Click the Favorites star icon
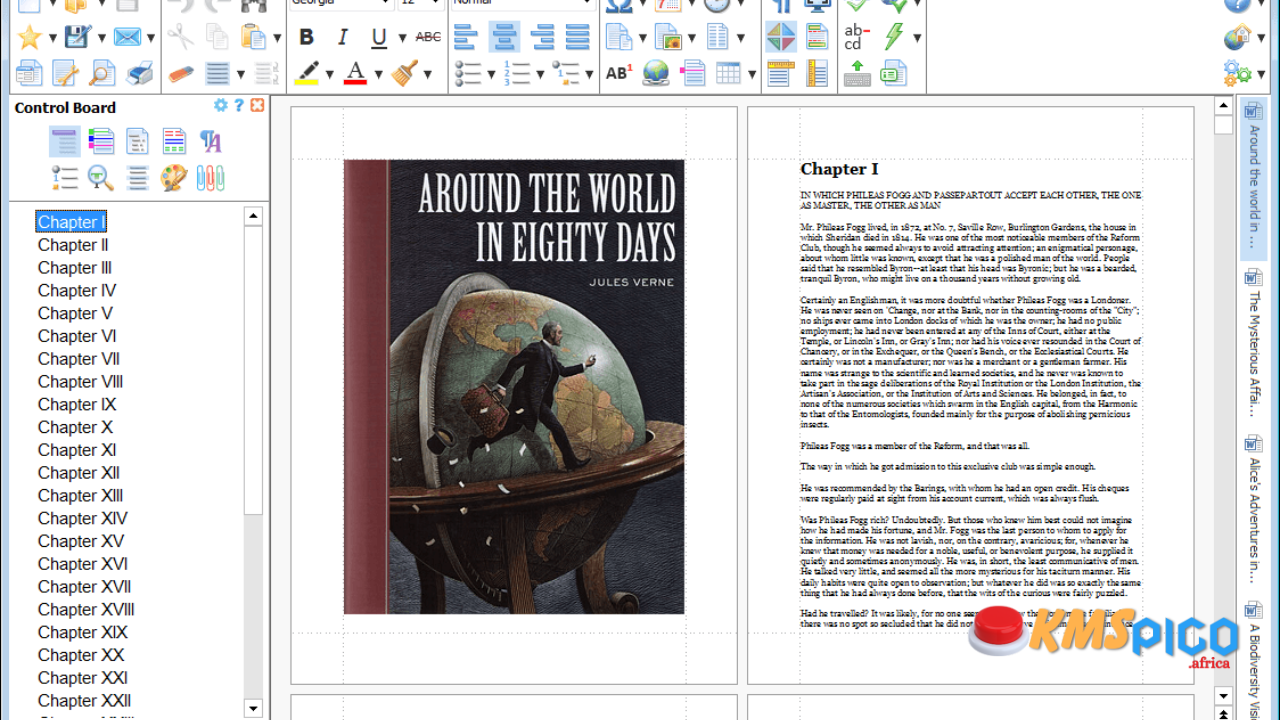The width and height of the screenshot is (1280, 720). point(30,37)
